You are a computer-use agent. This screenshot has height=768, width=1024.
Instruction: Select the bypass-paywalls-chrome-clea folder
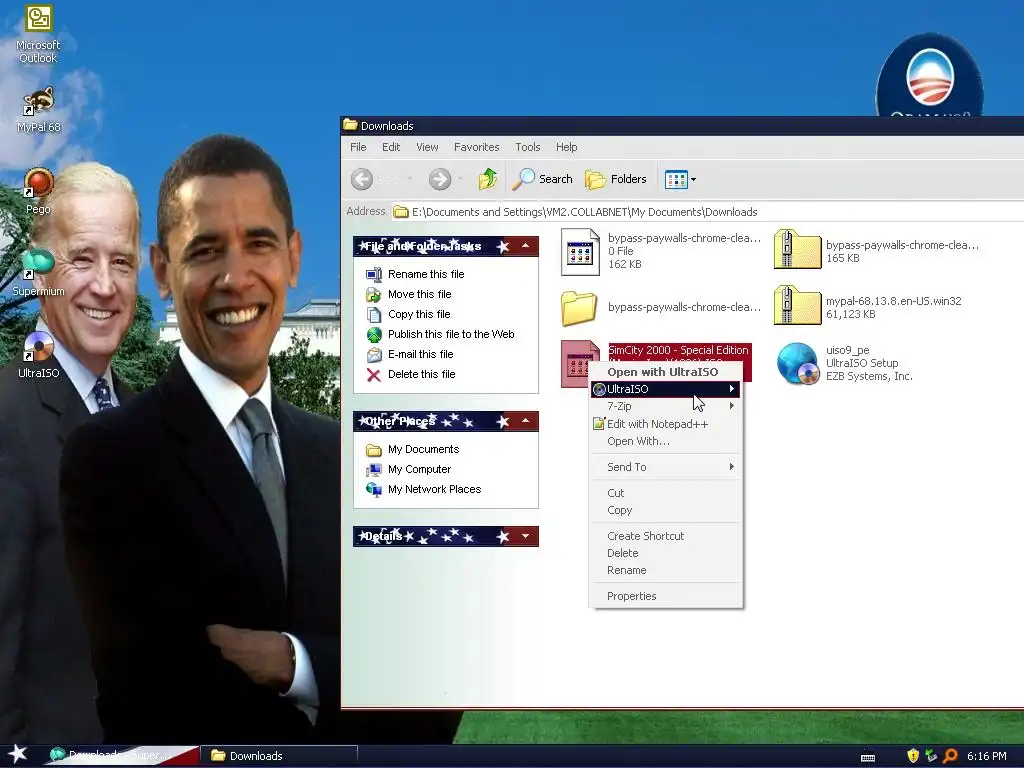pos(661,307)
